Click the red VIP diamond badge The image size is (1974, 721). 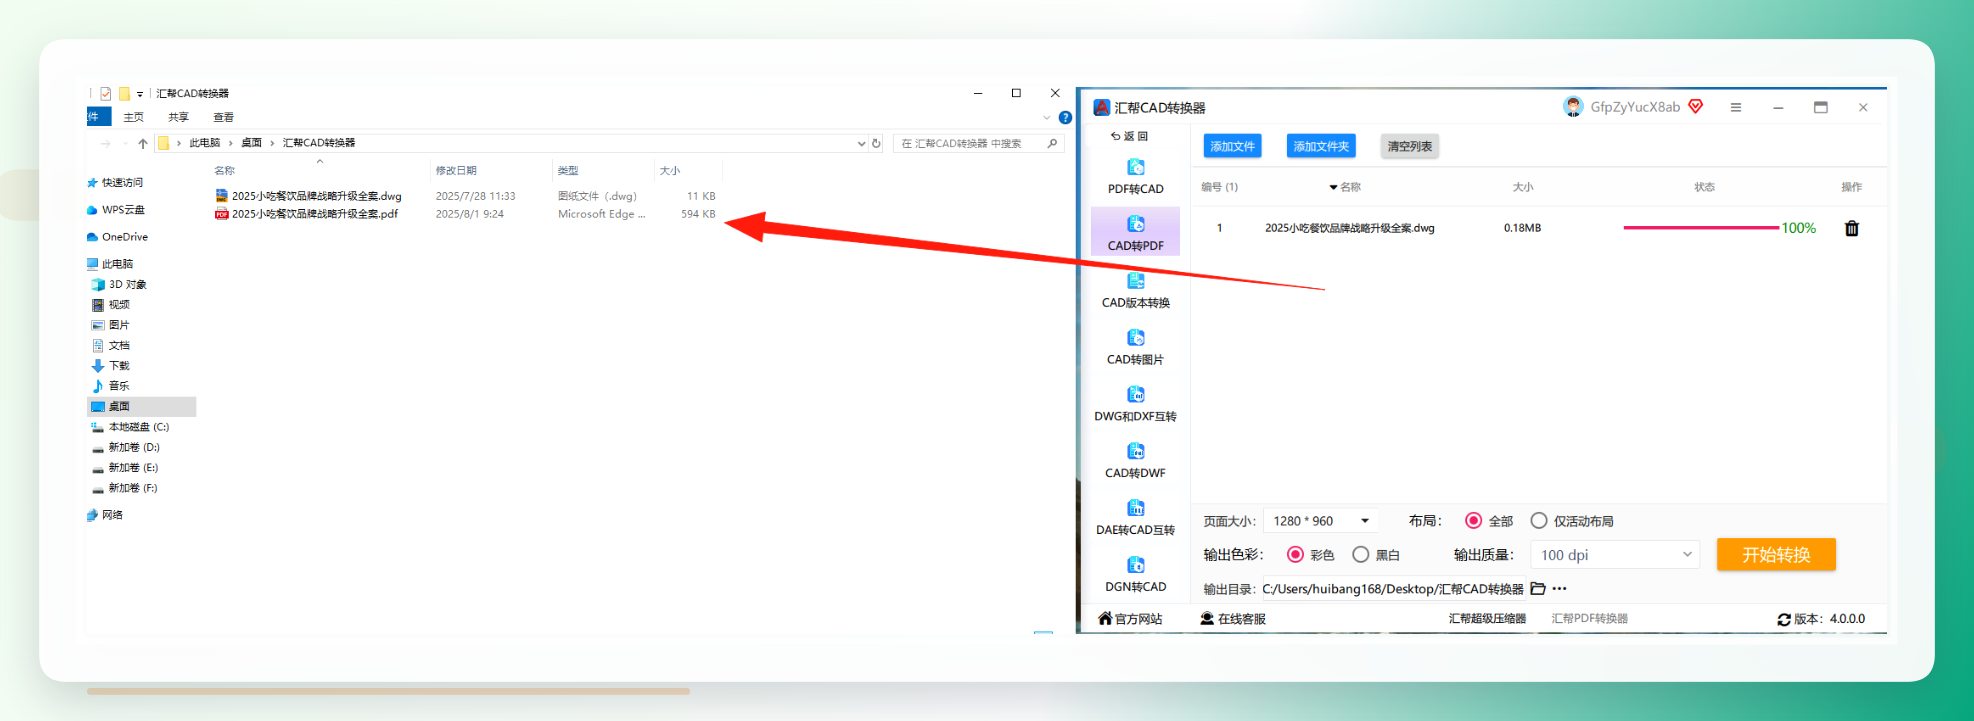pos(1696,107)
